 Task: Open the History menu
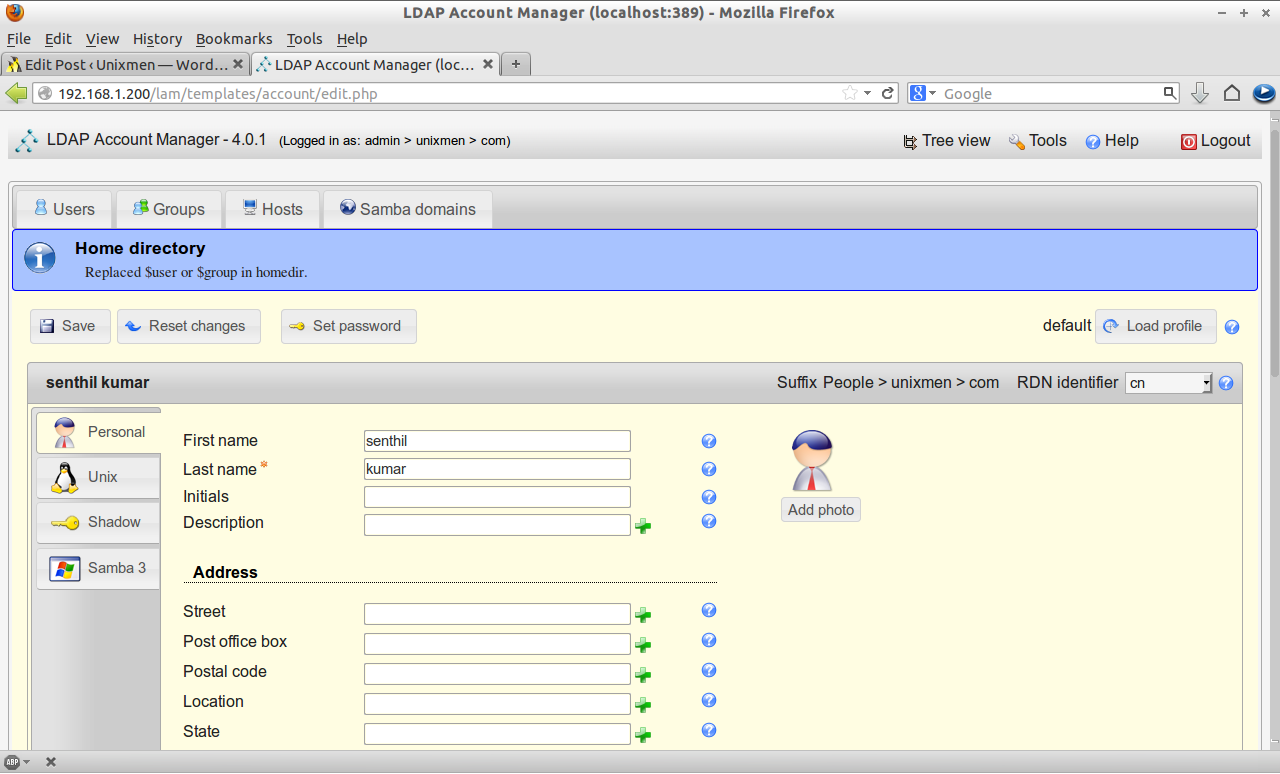tap(157, 39)
